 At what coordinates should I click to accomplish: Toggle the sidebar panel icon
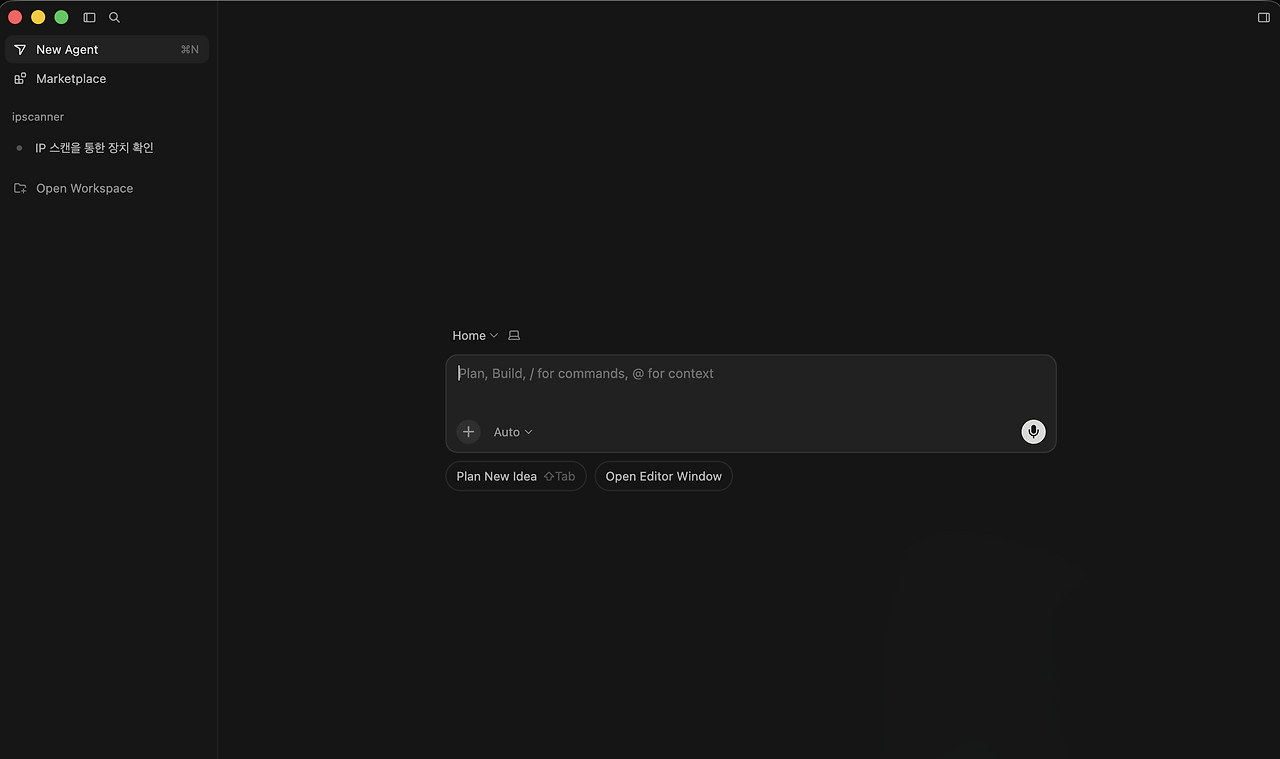89,17
